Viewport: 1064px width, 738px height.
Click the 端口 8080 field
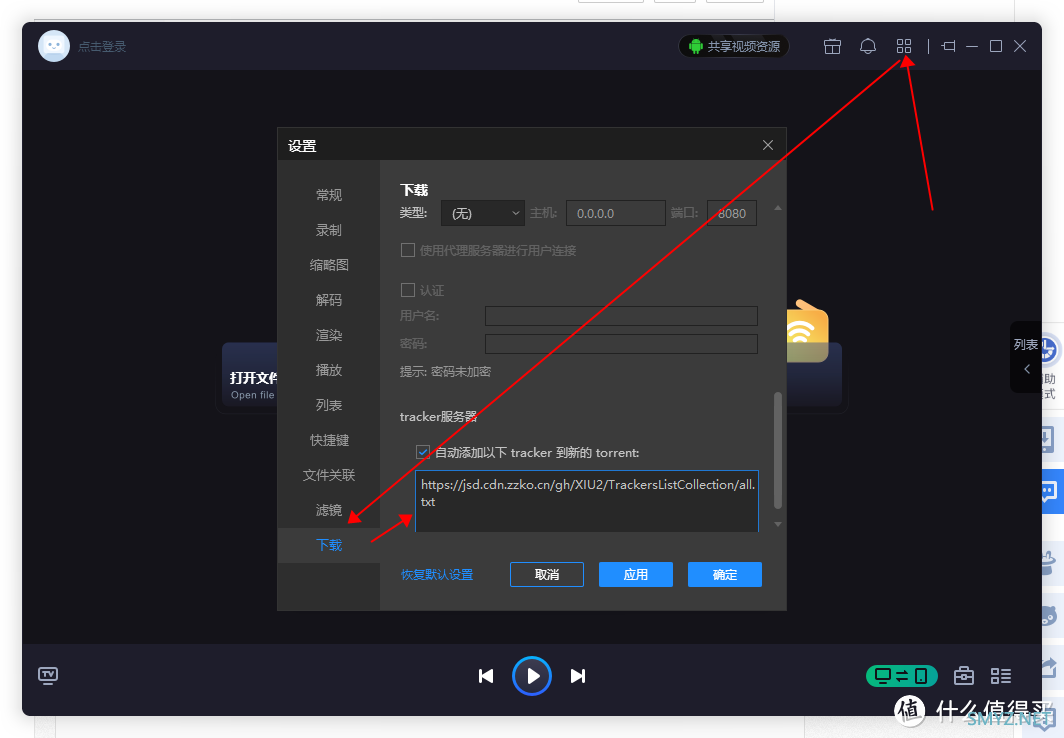click(732, 214)
